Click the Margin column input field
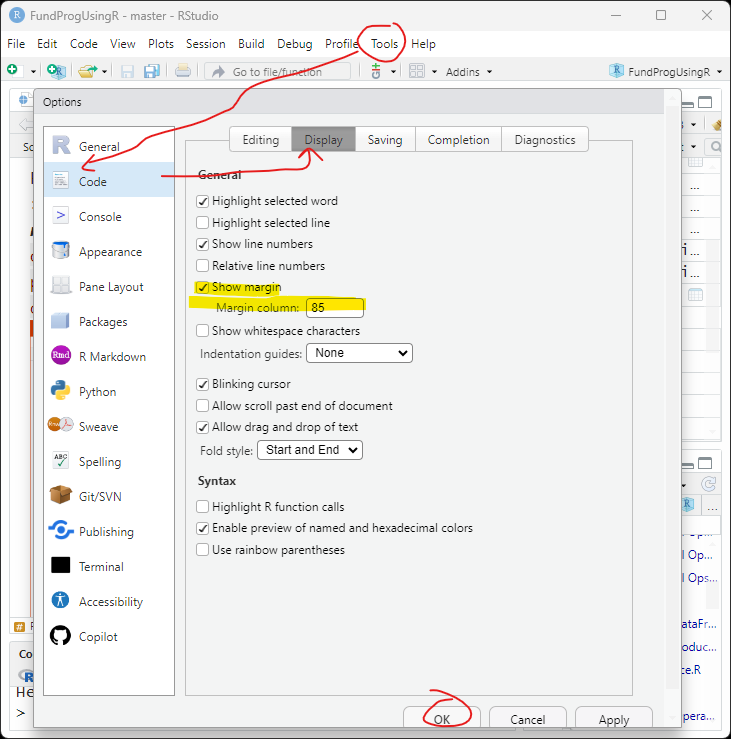This screenshot has width=731, height=739. click(335, 308)
